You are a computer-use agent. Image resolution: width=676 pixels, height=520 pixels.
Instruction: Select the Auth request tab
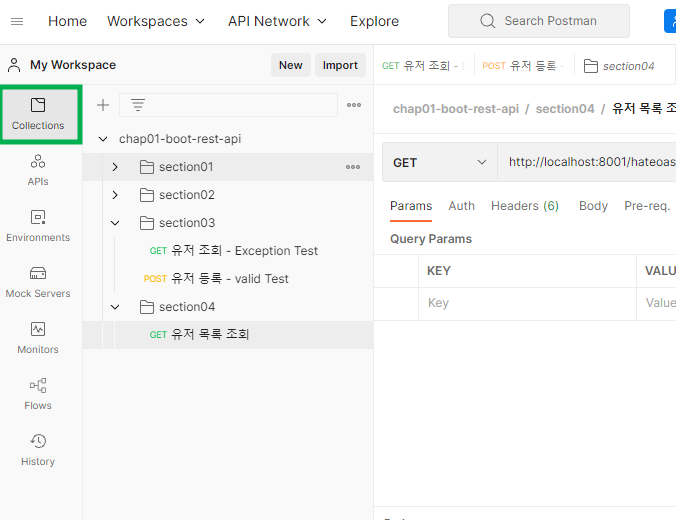click(461, 206)
